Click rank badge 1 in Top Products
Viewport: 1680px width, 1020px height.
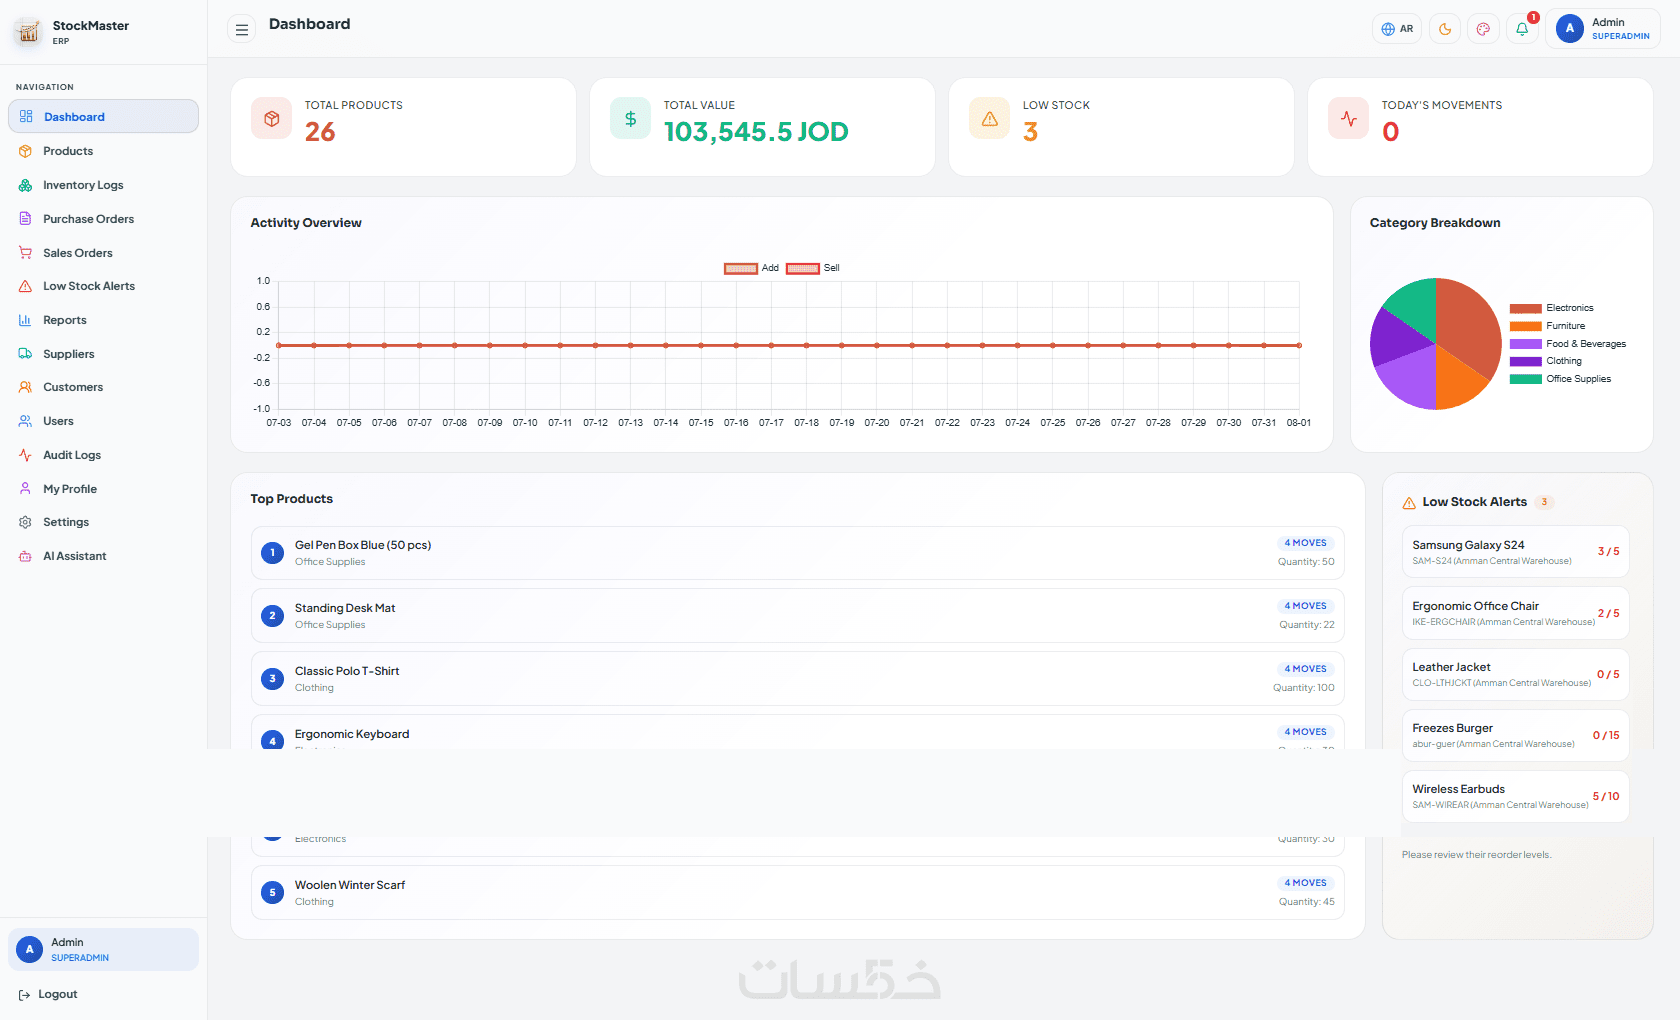[x=272, y=553]
